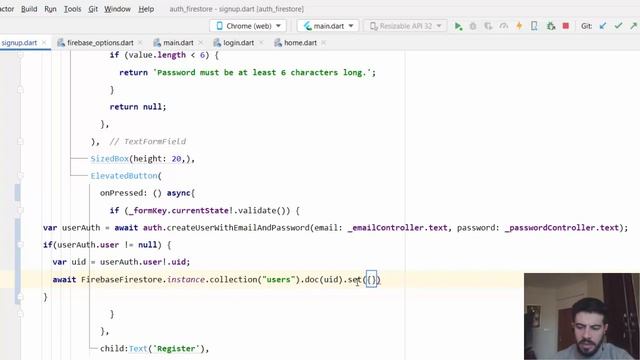The width and height of the screenshot is (640, 360).
Task: Click the return null; statement
Action: tap(138, 107)
